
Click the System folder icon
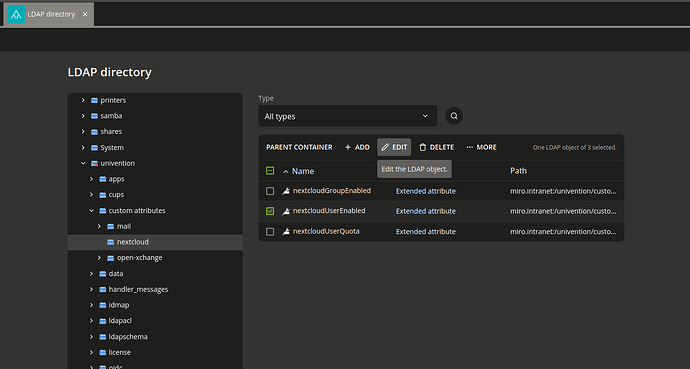94,147
